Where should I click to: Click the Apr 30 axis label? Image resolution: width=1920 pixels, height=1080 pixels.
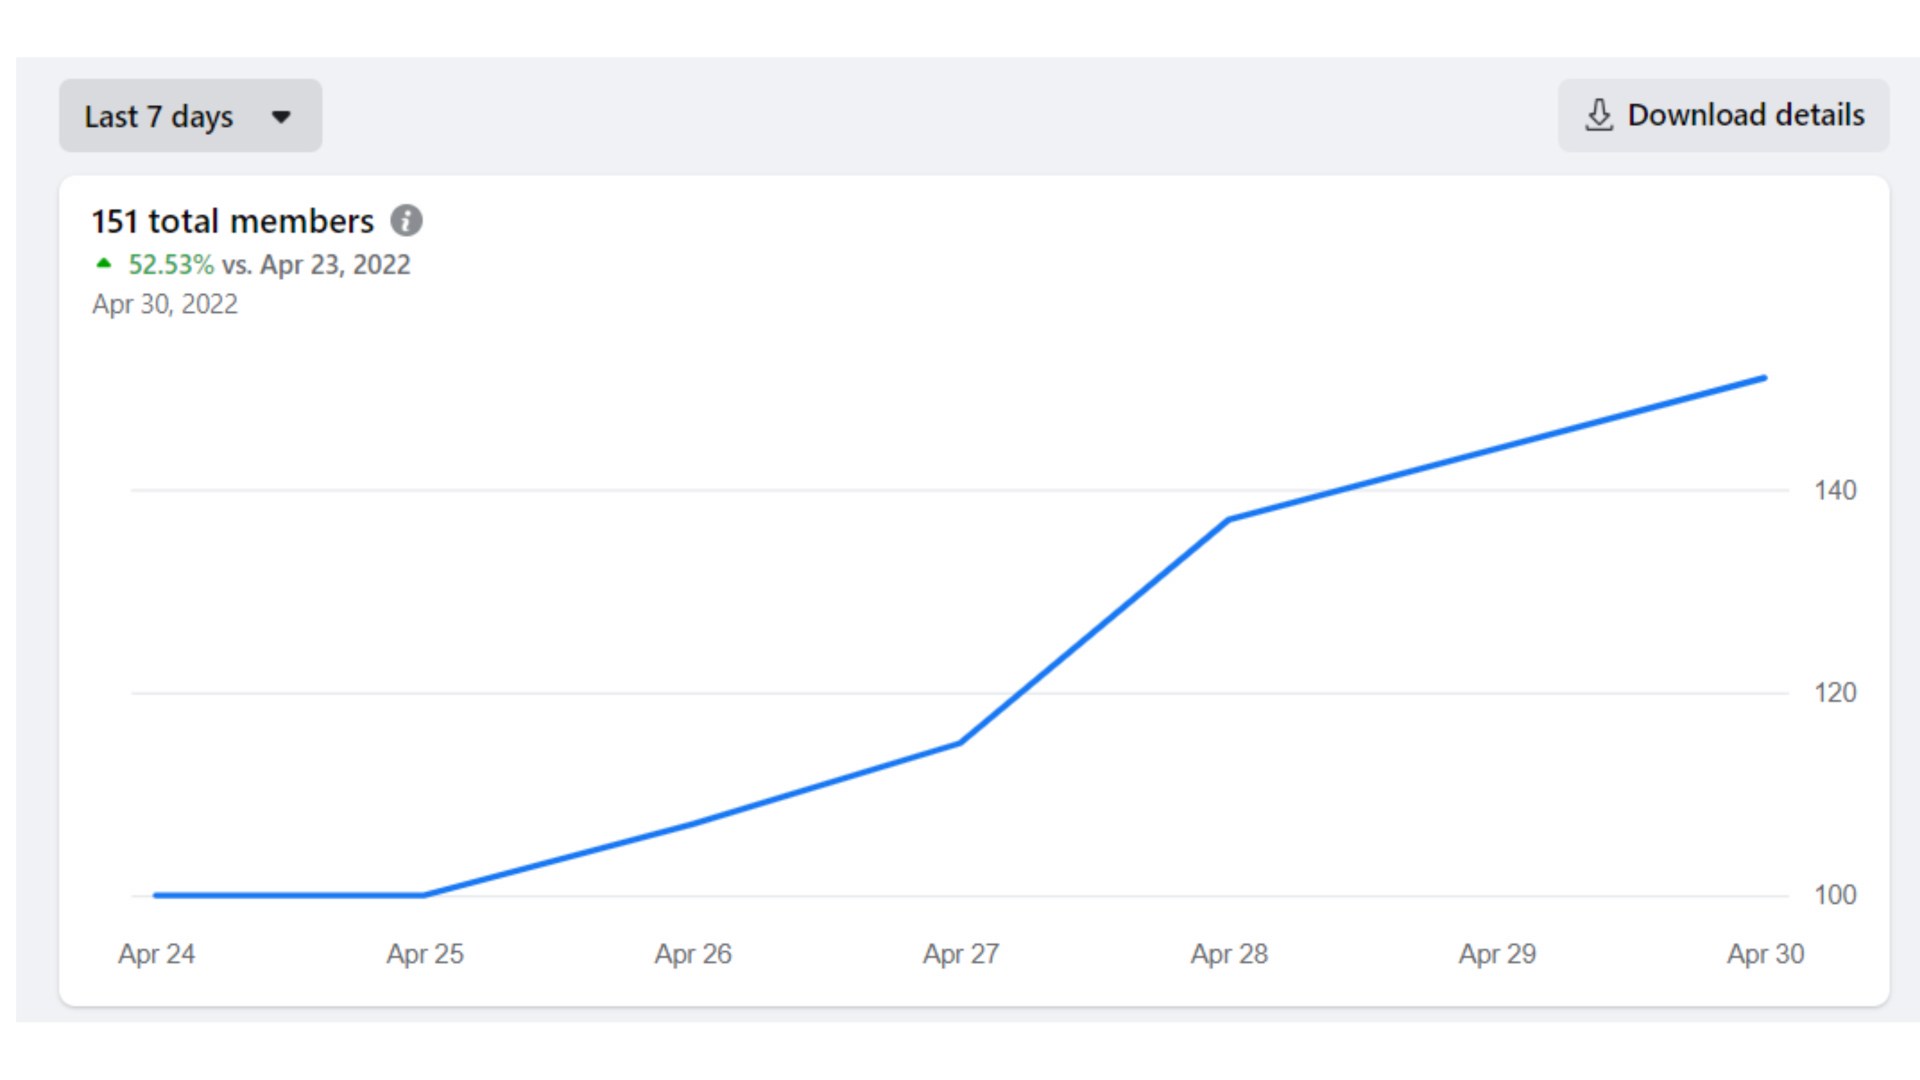[1765, 954]
